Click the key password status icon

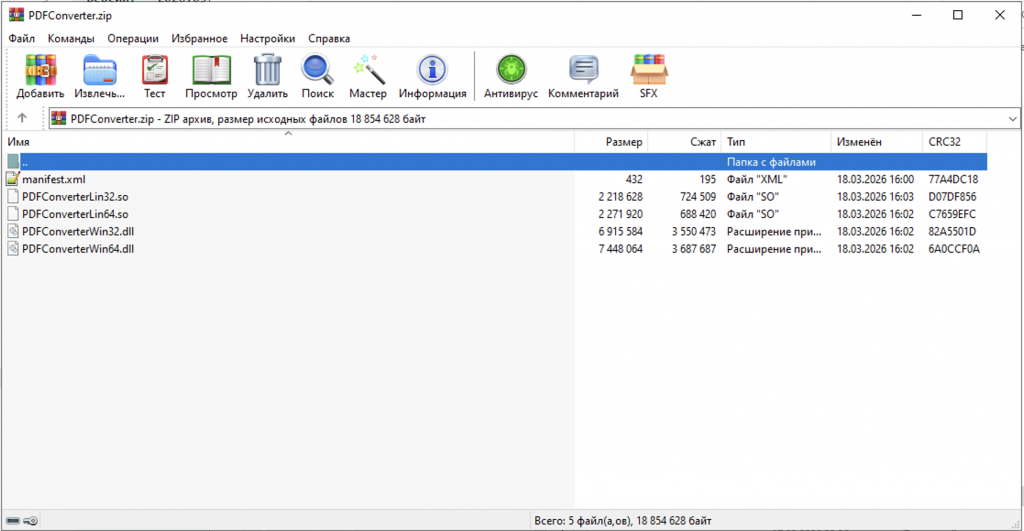30,521
